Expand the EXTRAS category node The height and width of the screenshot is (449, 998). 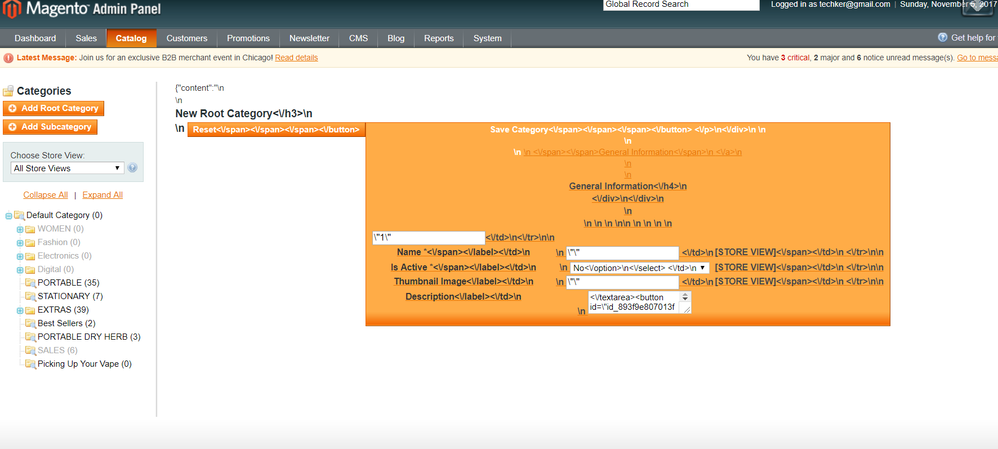click(x=20, y=311)
